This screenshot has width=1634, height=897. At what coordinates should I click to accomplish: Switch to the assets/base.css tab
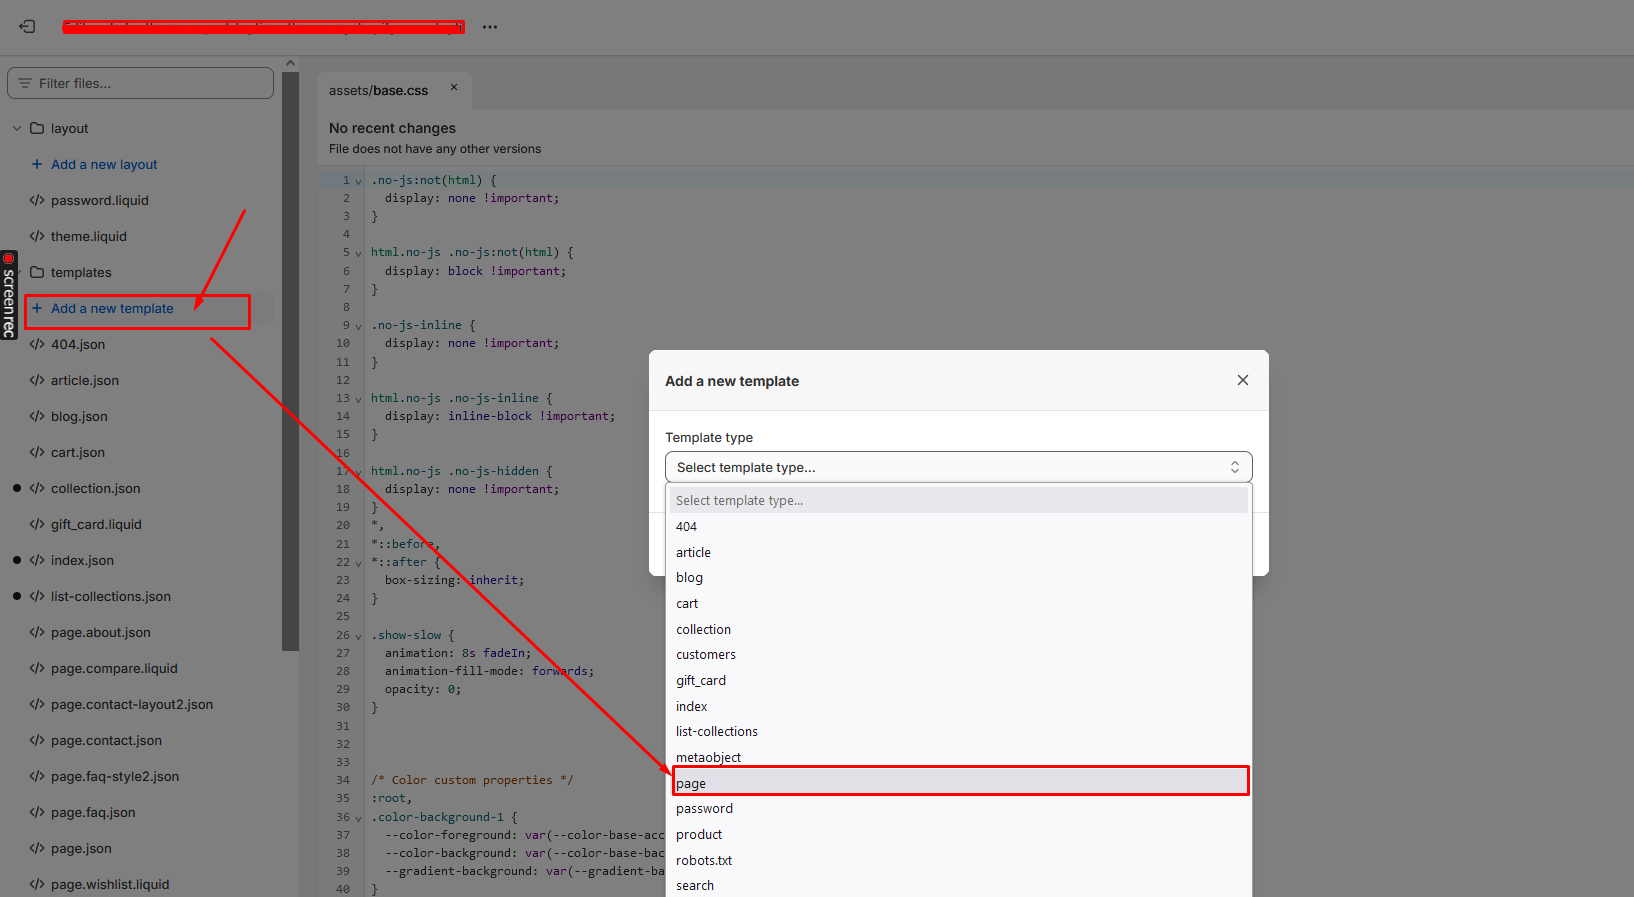(378, 90)
